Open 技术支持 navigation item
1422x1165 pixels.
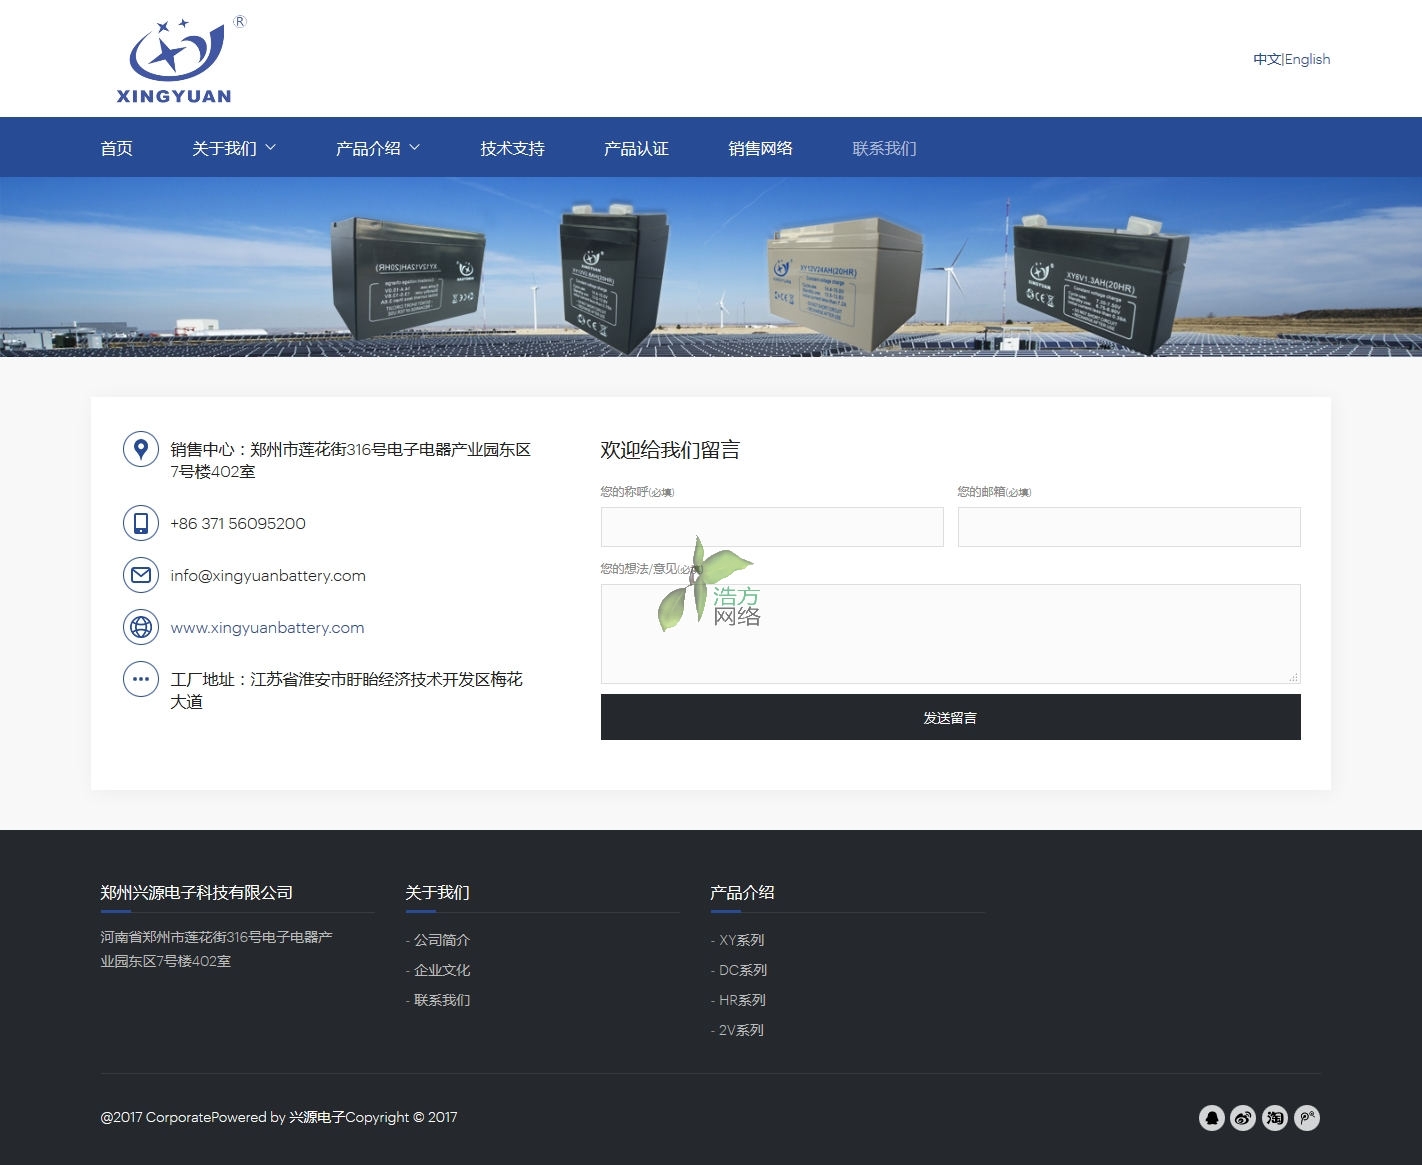click(512, 148)
